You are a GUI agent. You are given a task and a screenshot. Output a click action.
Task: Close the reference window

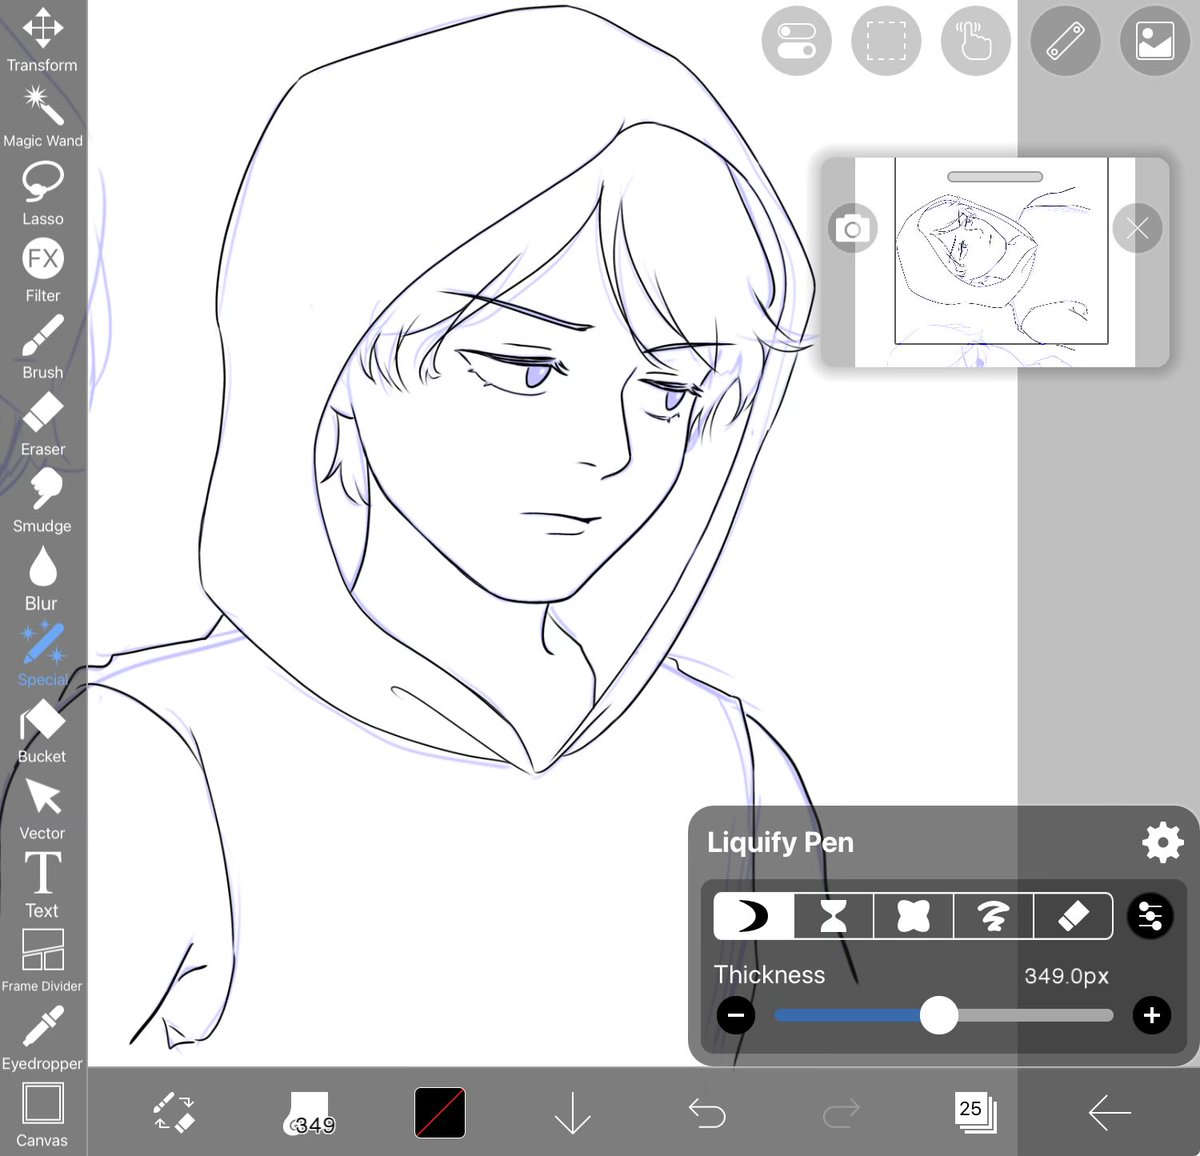pos(1137,229)
